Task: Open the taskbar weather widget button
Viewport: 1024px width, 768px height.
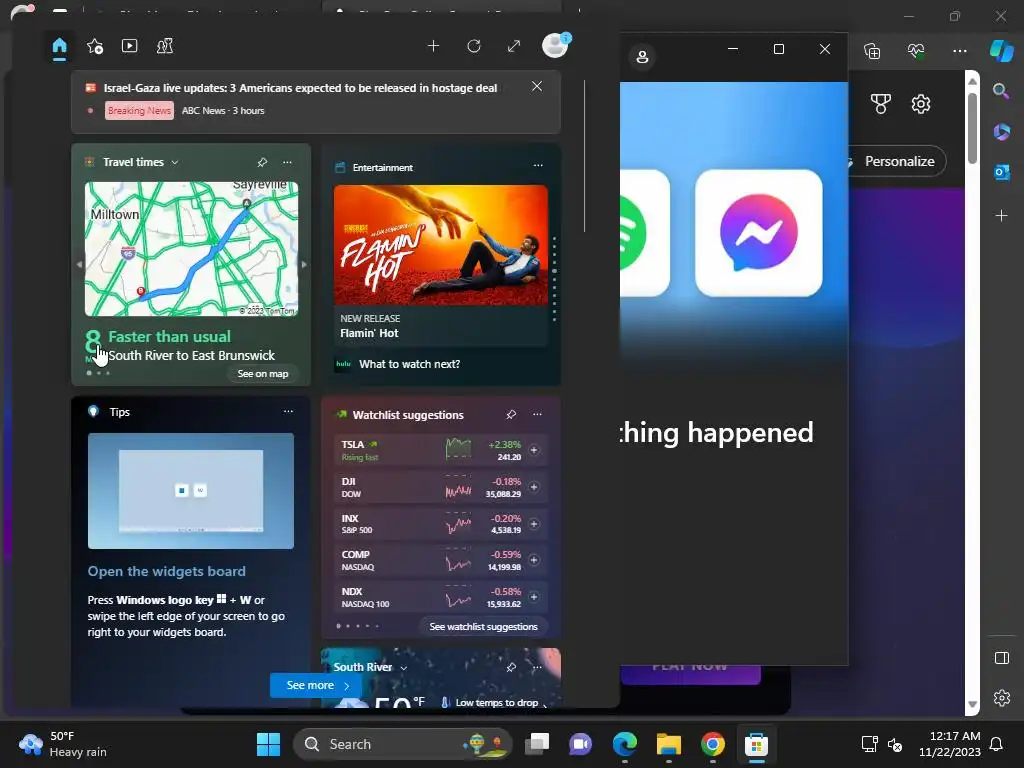Action: pyautogui.click(x=63, y=744)
